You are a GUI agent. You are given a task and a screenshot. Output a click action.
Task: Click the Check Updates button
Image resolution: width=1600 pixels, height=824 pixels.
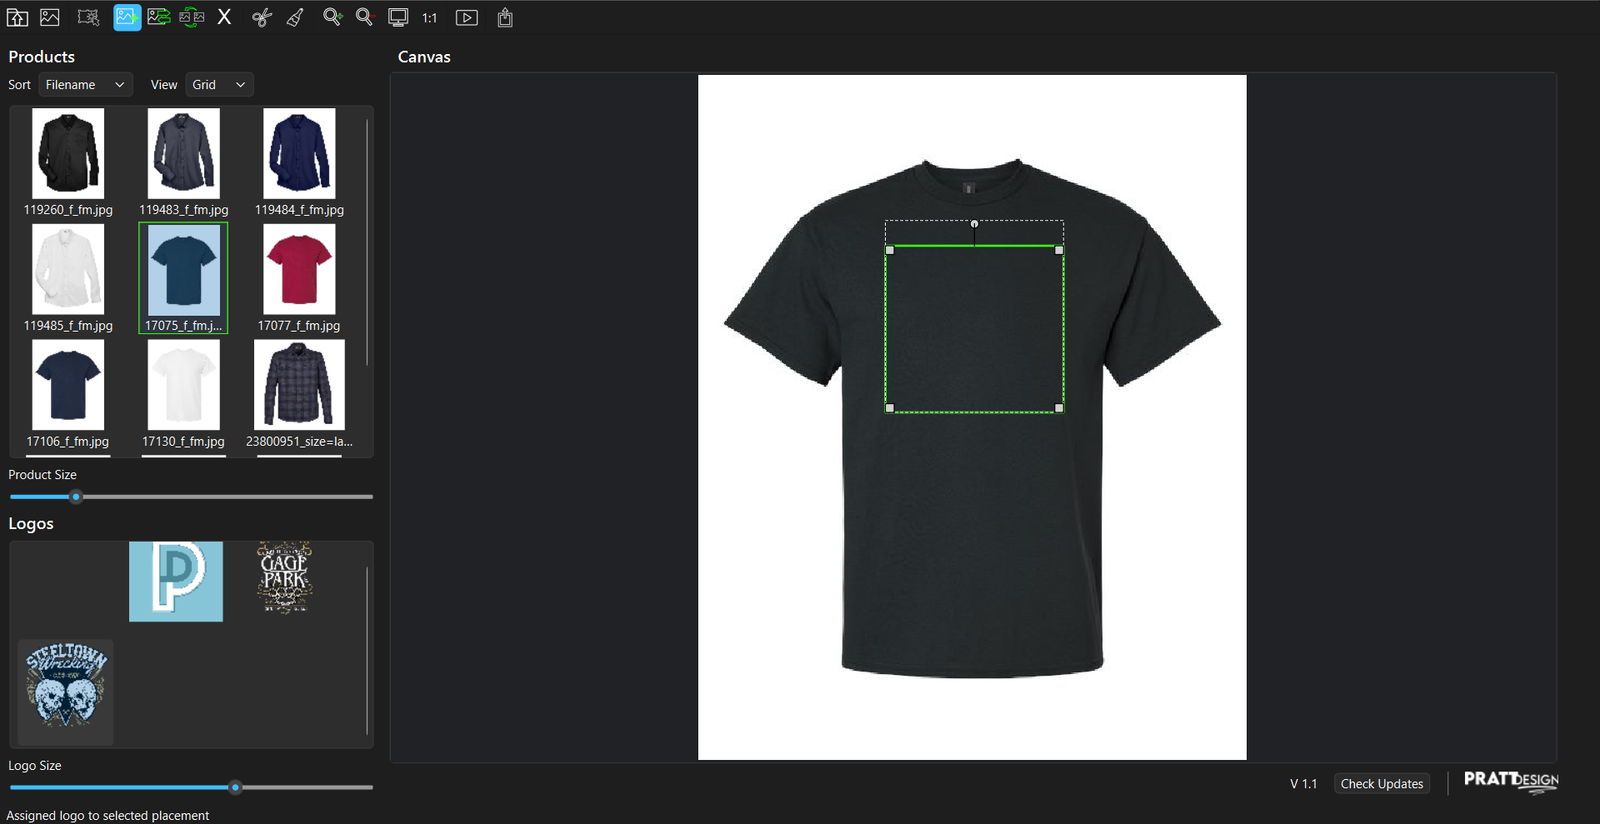pyautogui.click(x=1382, y=784)
